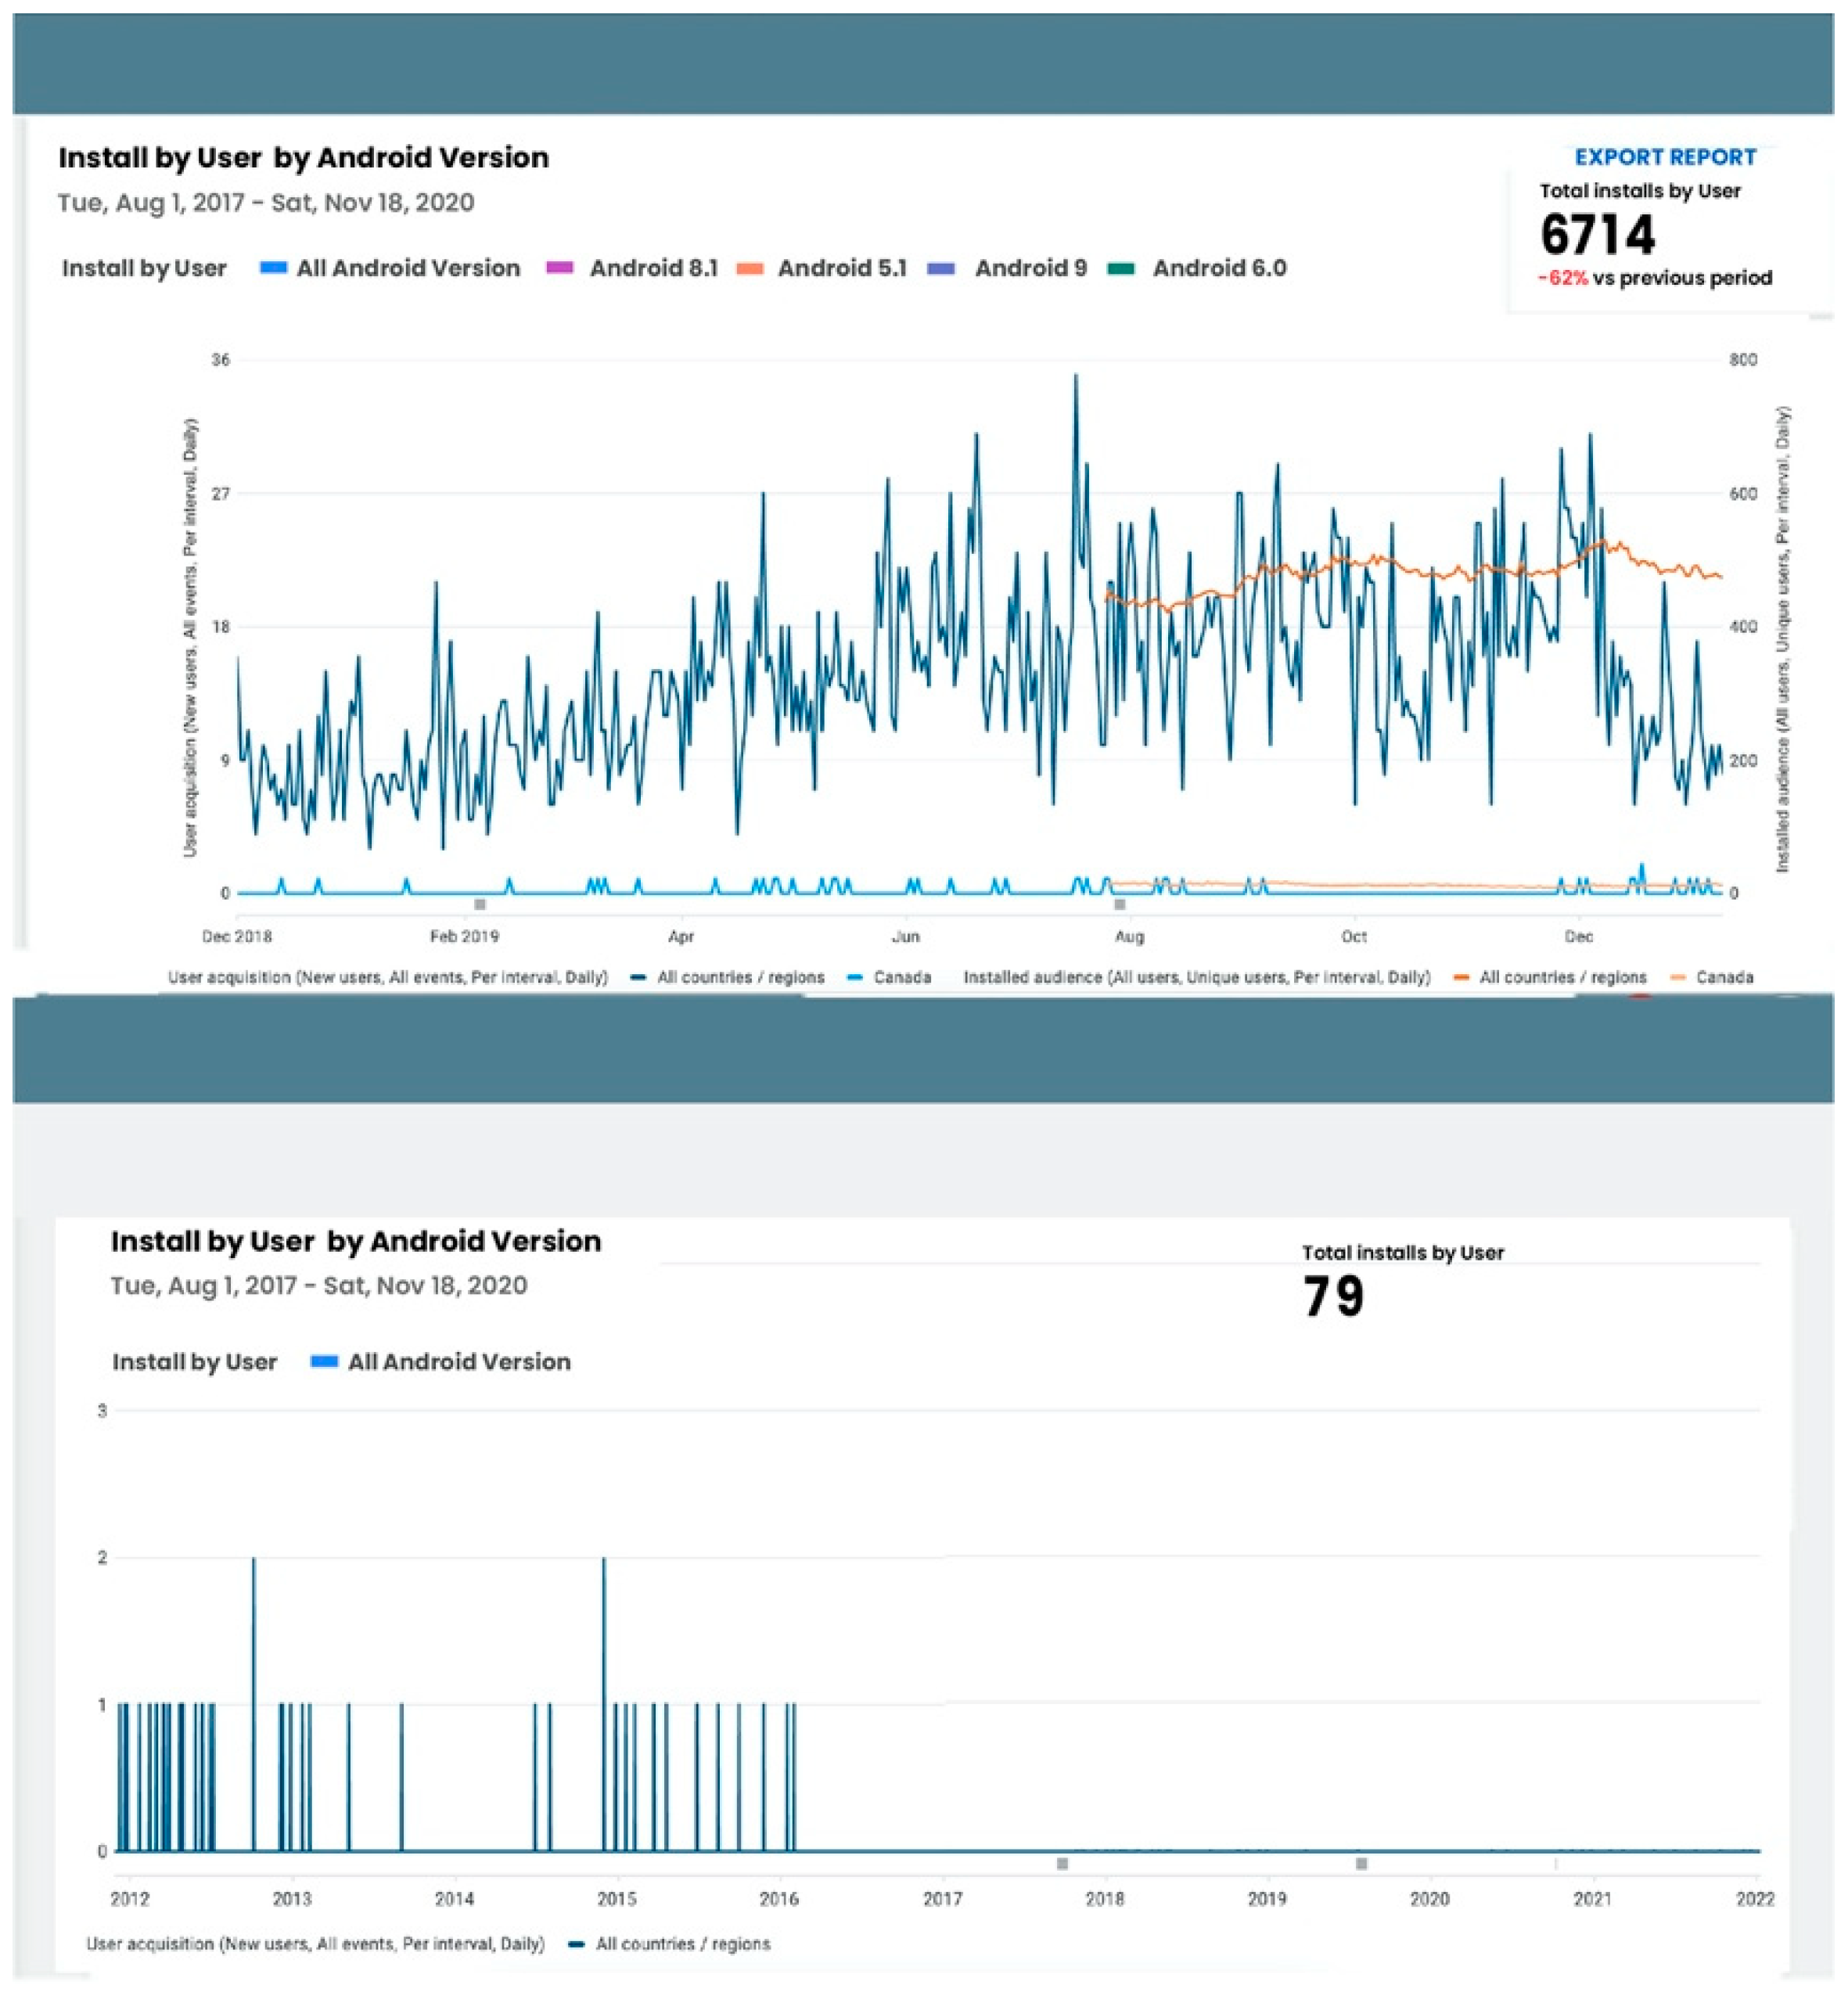Toggle the Android 6.0 green legend swatch
This screenshot has height=1992, width=1848.
(x=1121, y=268)
